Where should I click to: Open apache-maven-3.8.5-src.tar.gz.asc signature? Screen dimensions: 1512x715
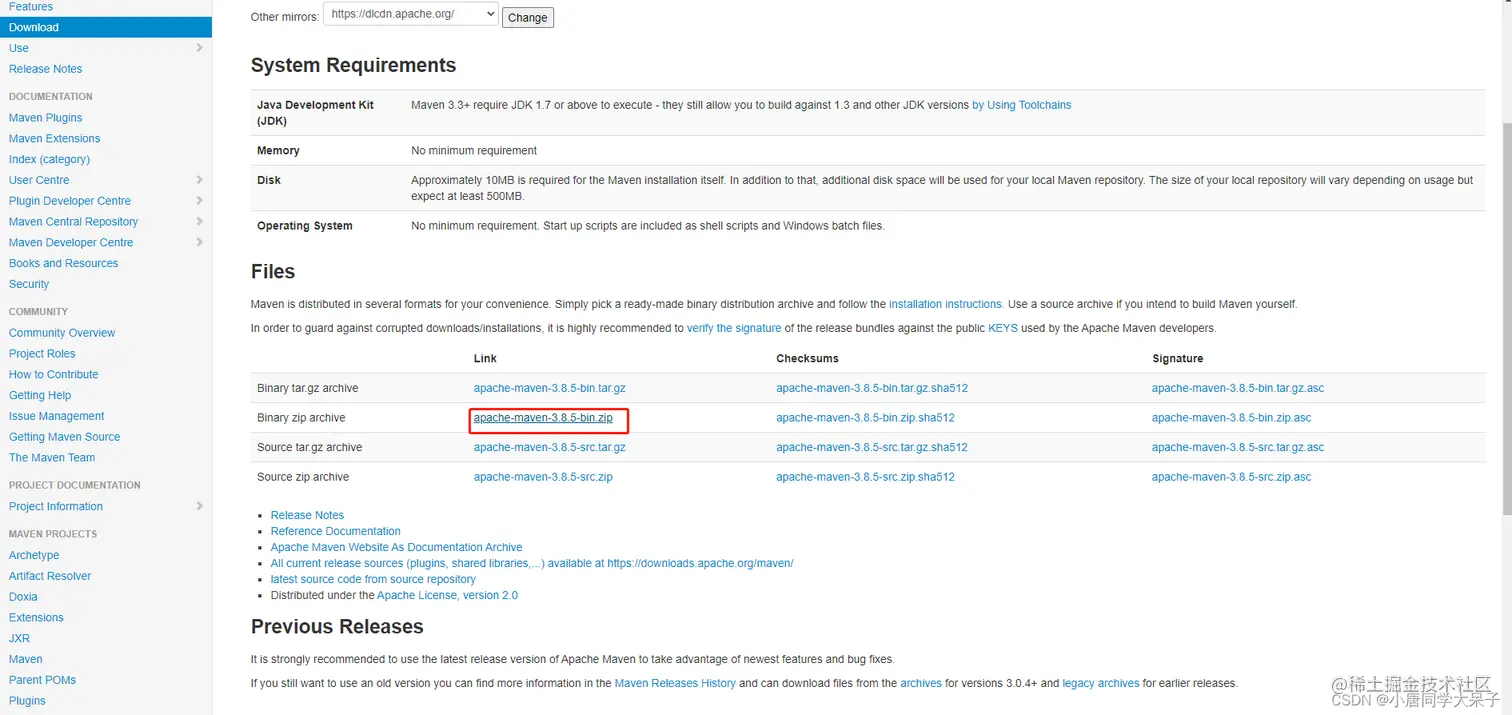[1238, 447]
